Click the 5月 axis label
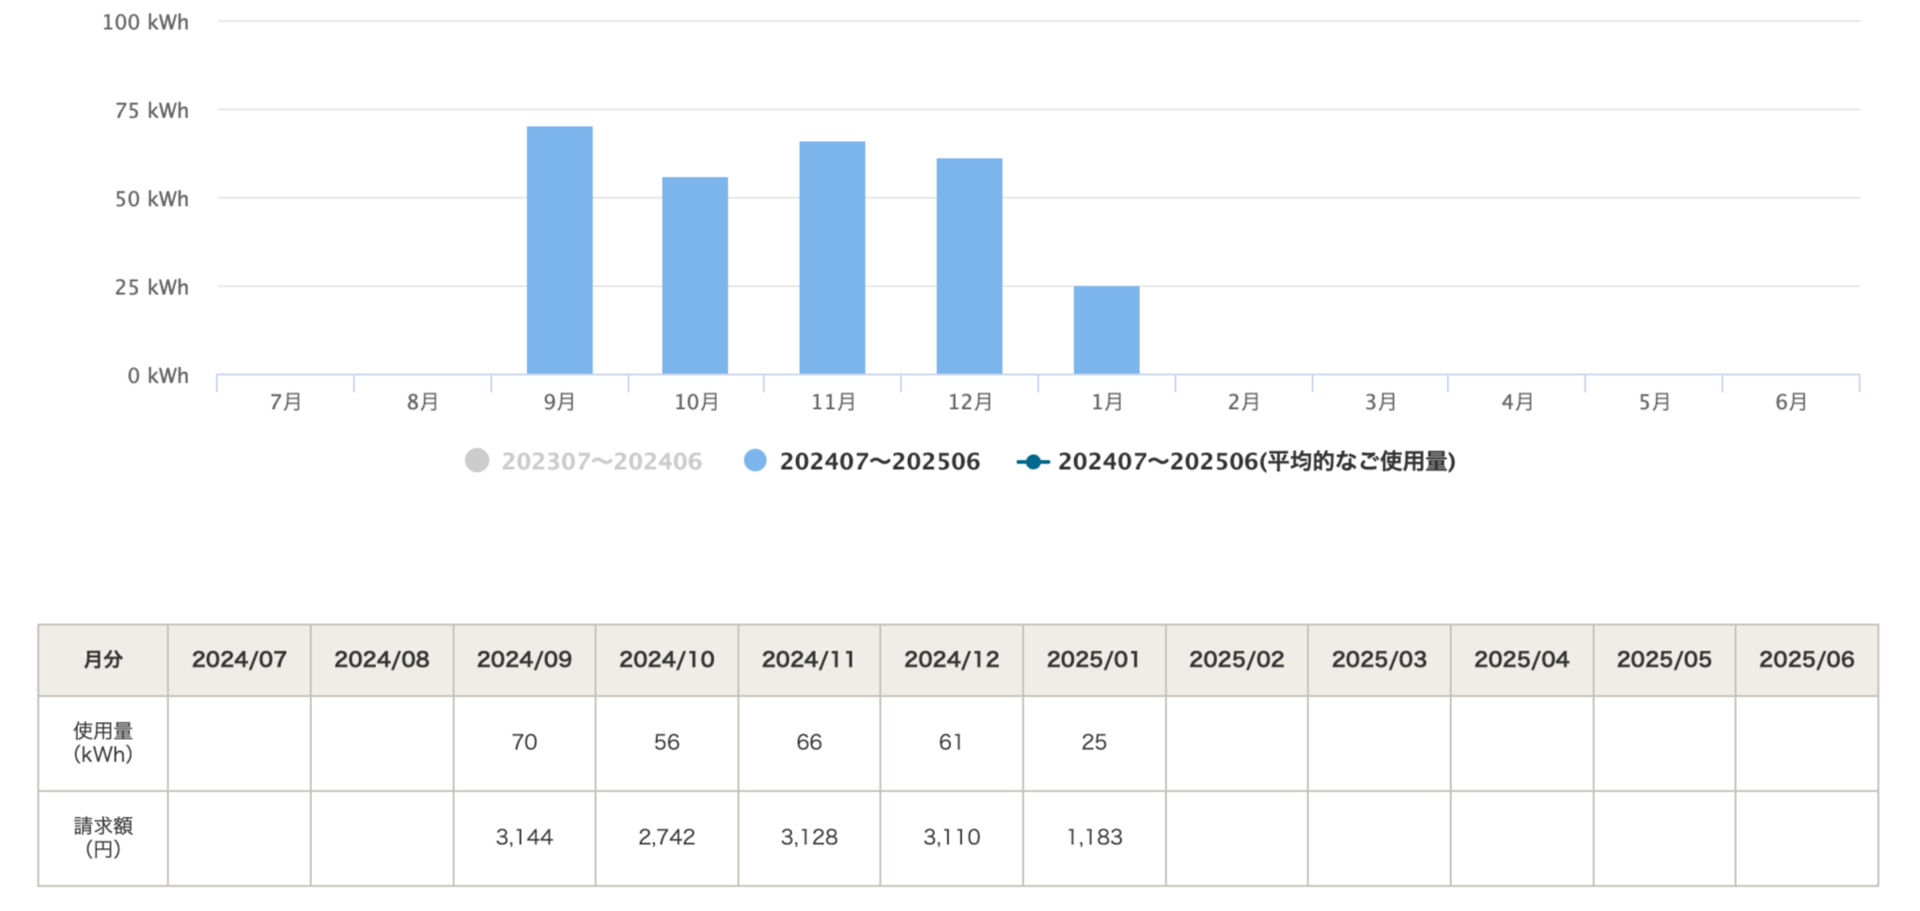 (1654, 402)
